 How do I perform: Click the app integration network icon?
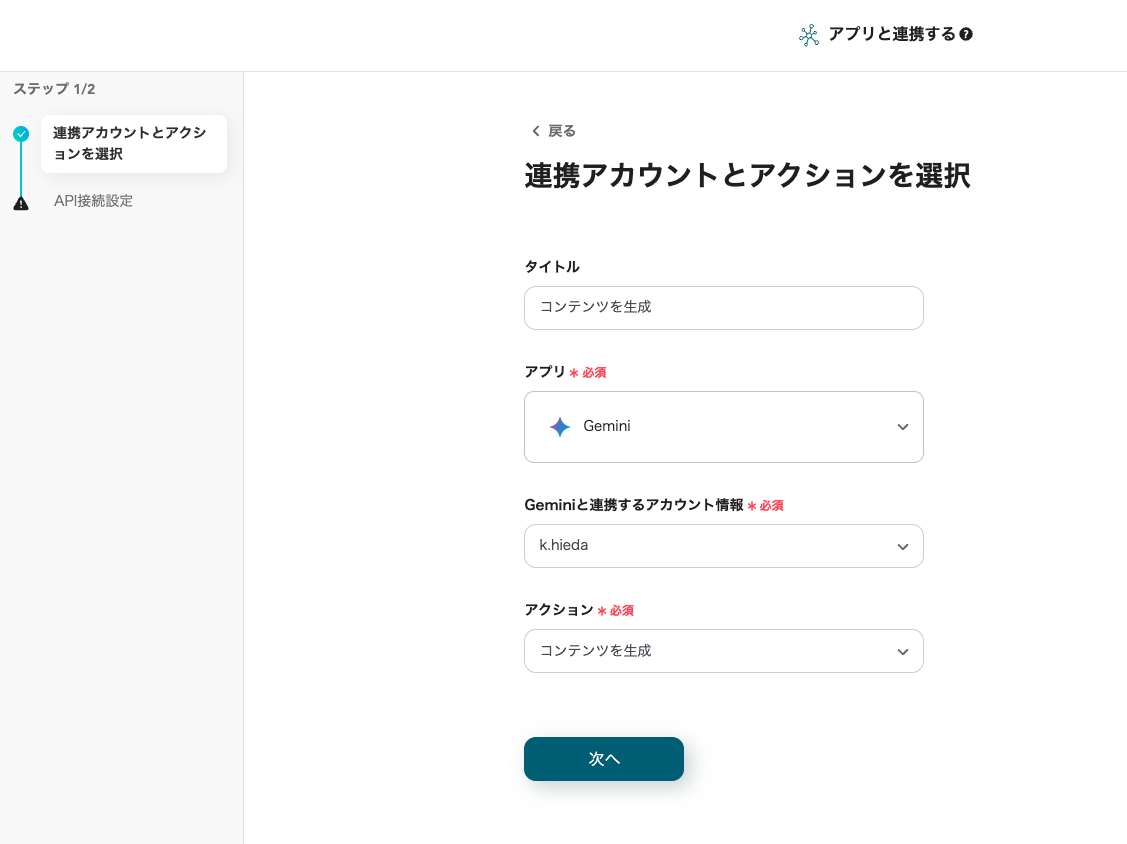point(809,35)
